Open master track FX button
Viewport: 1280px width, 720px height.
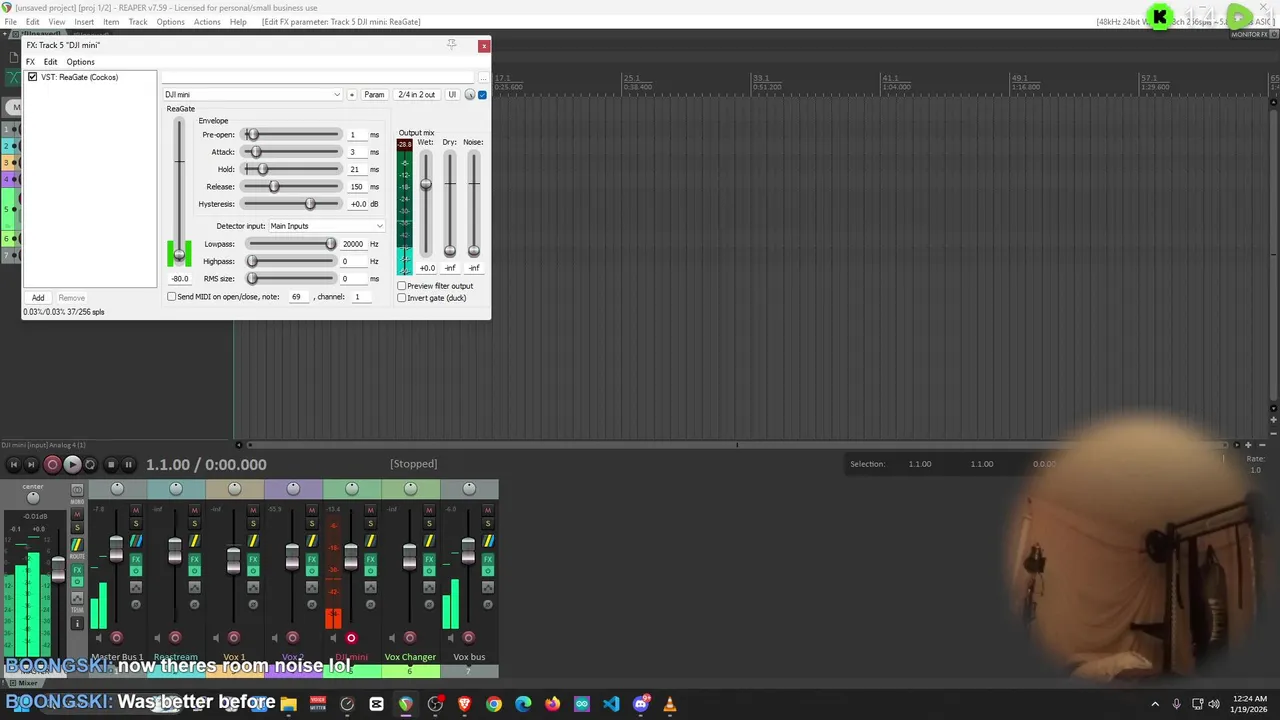click(x=77, y=570)
